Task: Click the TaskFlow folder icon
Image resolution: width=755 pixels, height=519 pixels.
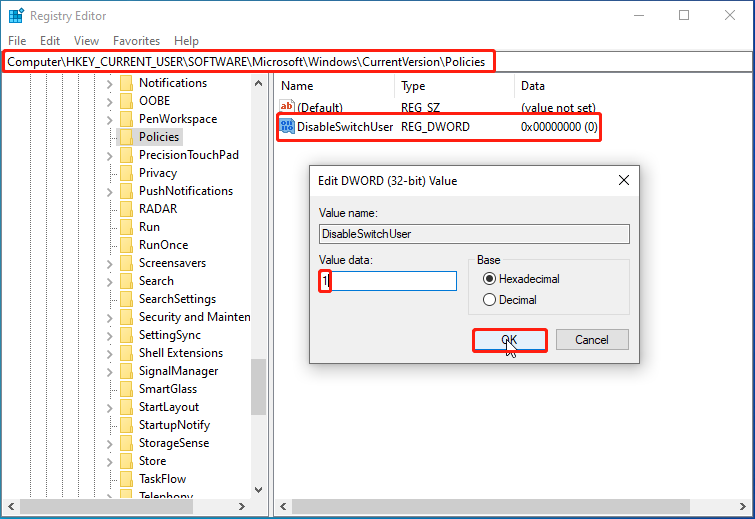Action: pyautogui.click(x=127, y=479)
